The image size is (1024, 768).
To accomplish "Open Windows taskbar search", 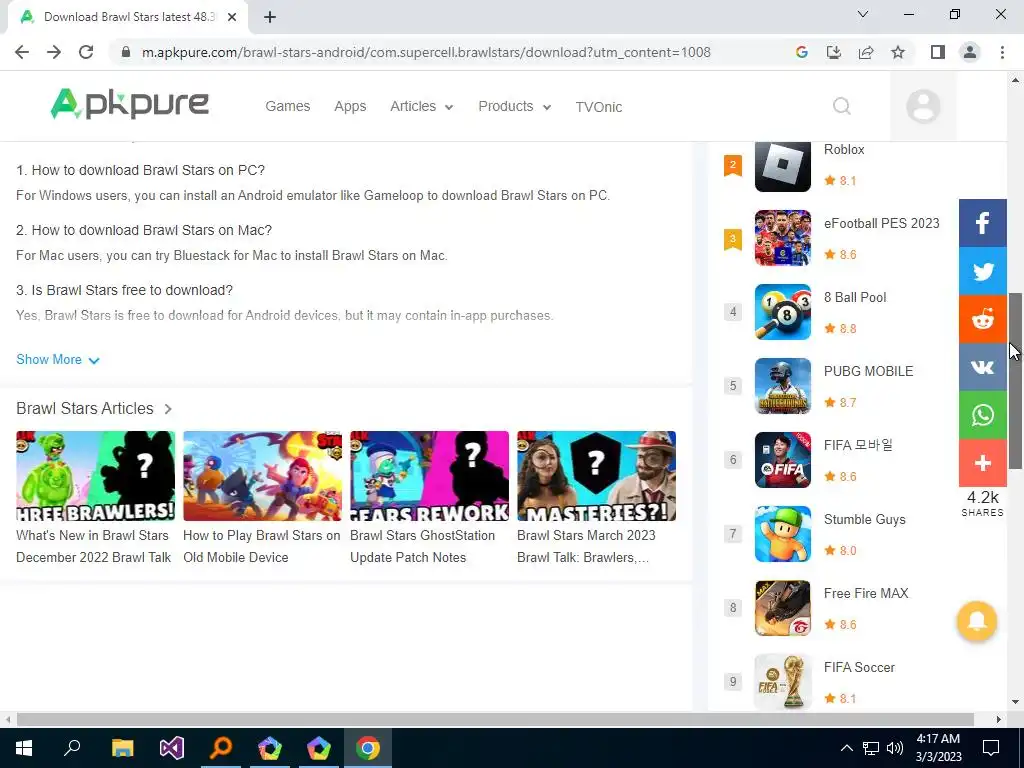I will pos(72,748).
